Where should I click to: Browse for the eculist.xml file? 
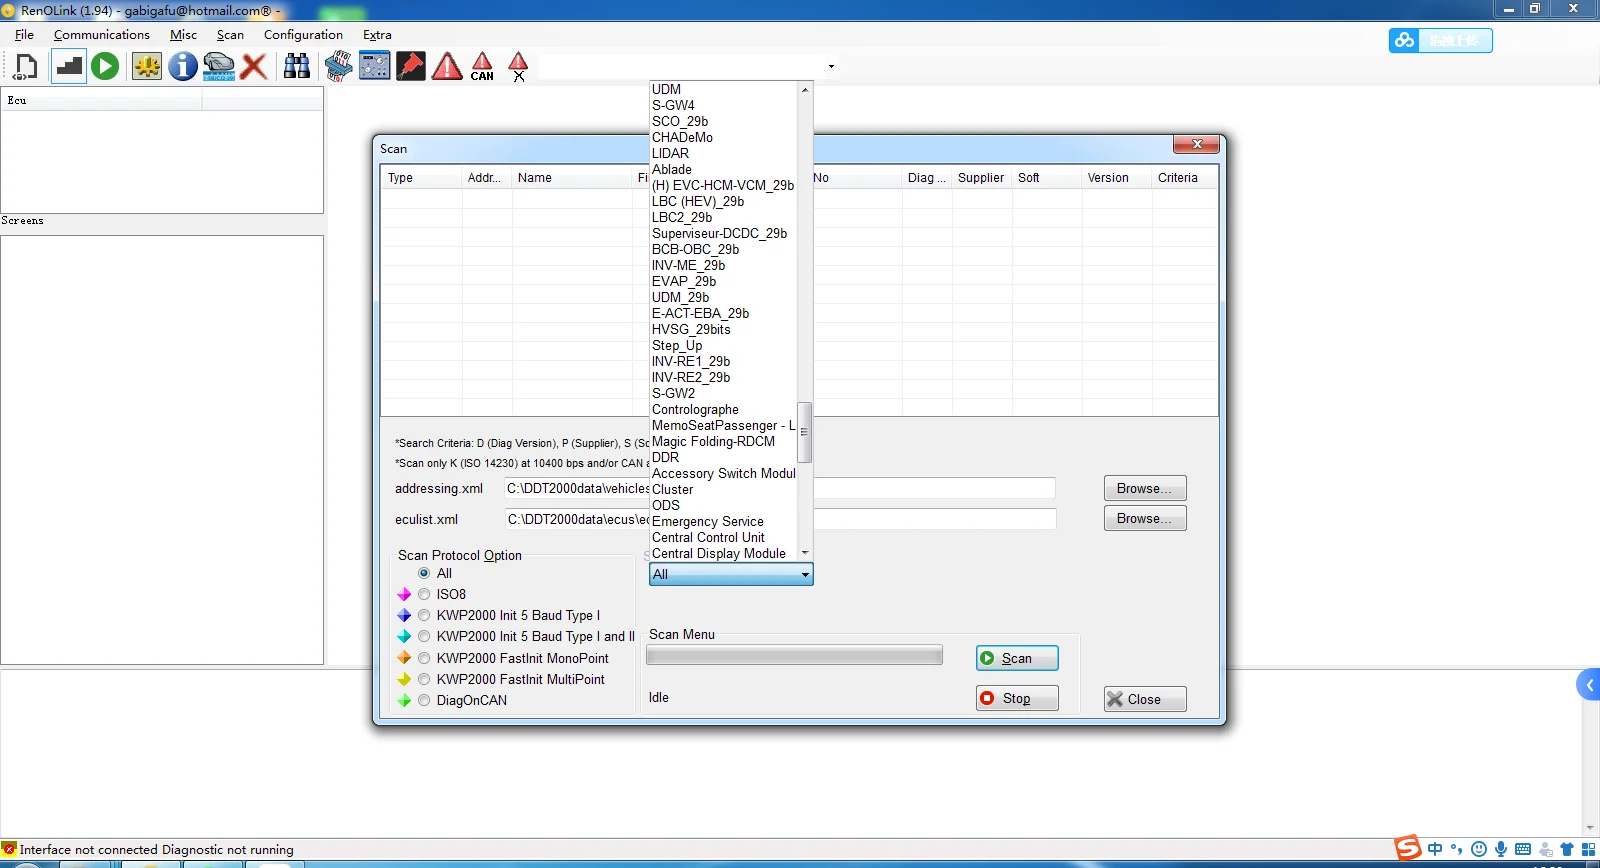pyautogui.click(x=1145, y=518)
